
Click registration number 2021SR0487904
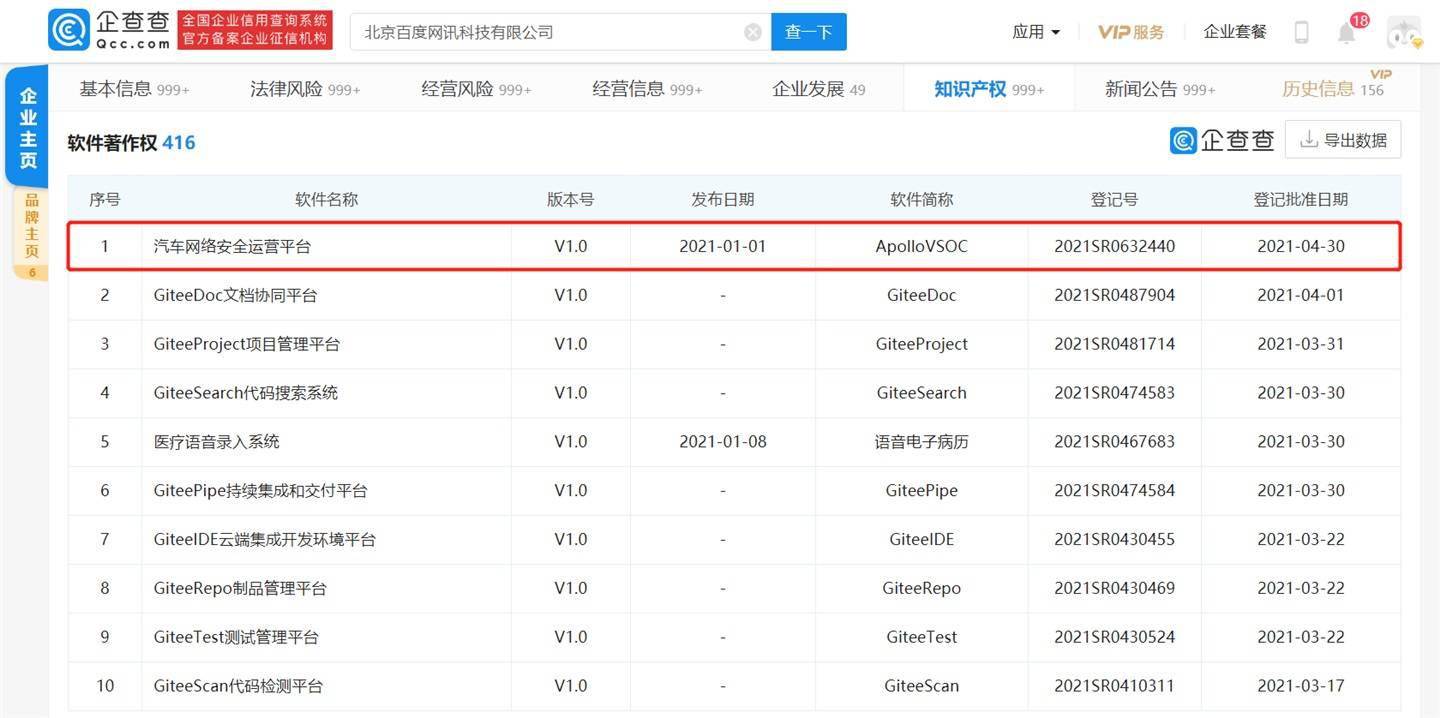coord(1114,295)
